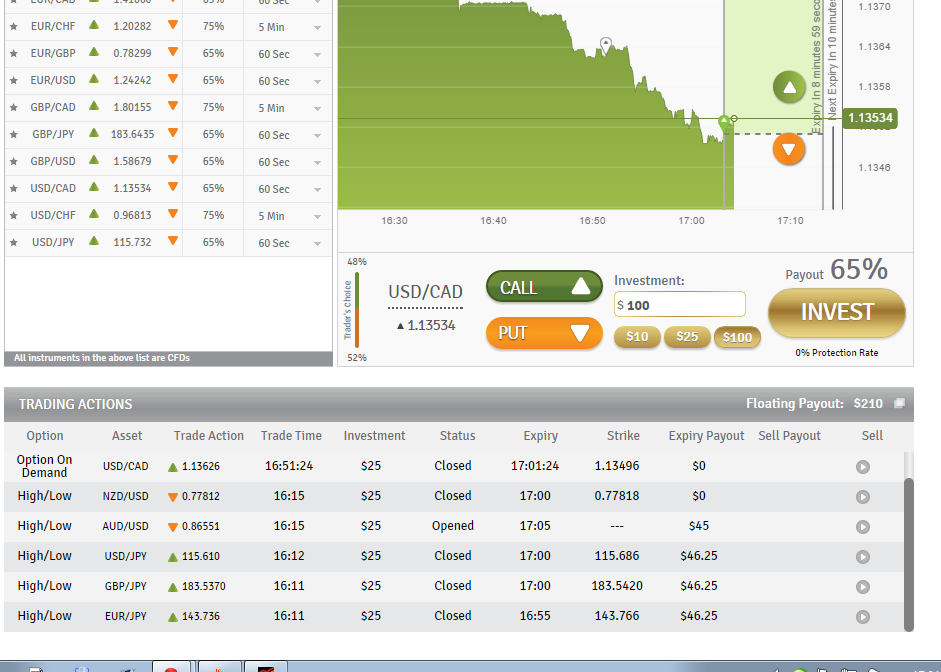This screenshot has width=941, height=672.
Task: Click green strike marker on chart
Action: [724, 123]
